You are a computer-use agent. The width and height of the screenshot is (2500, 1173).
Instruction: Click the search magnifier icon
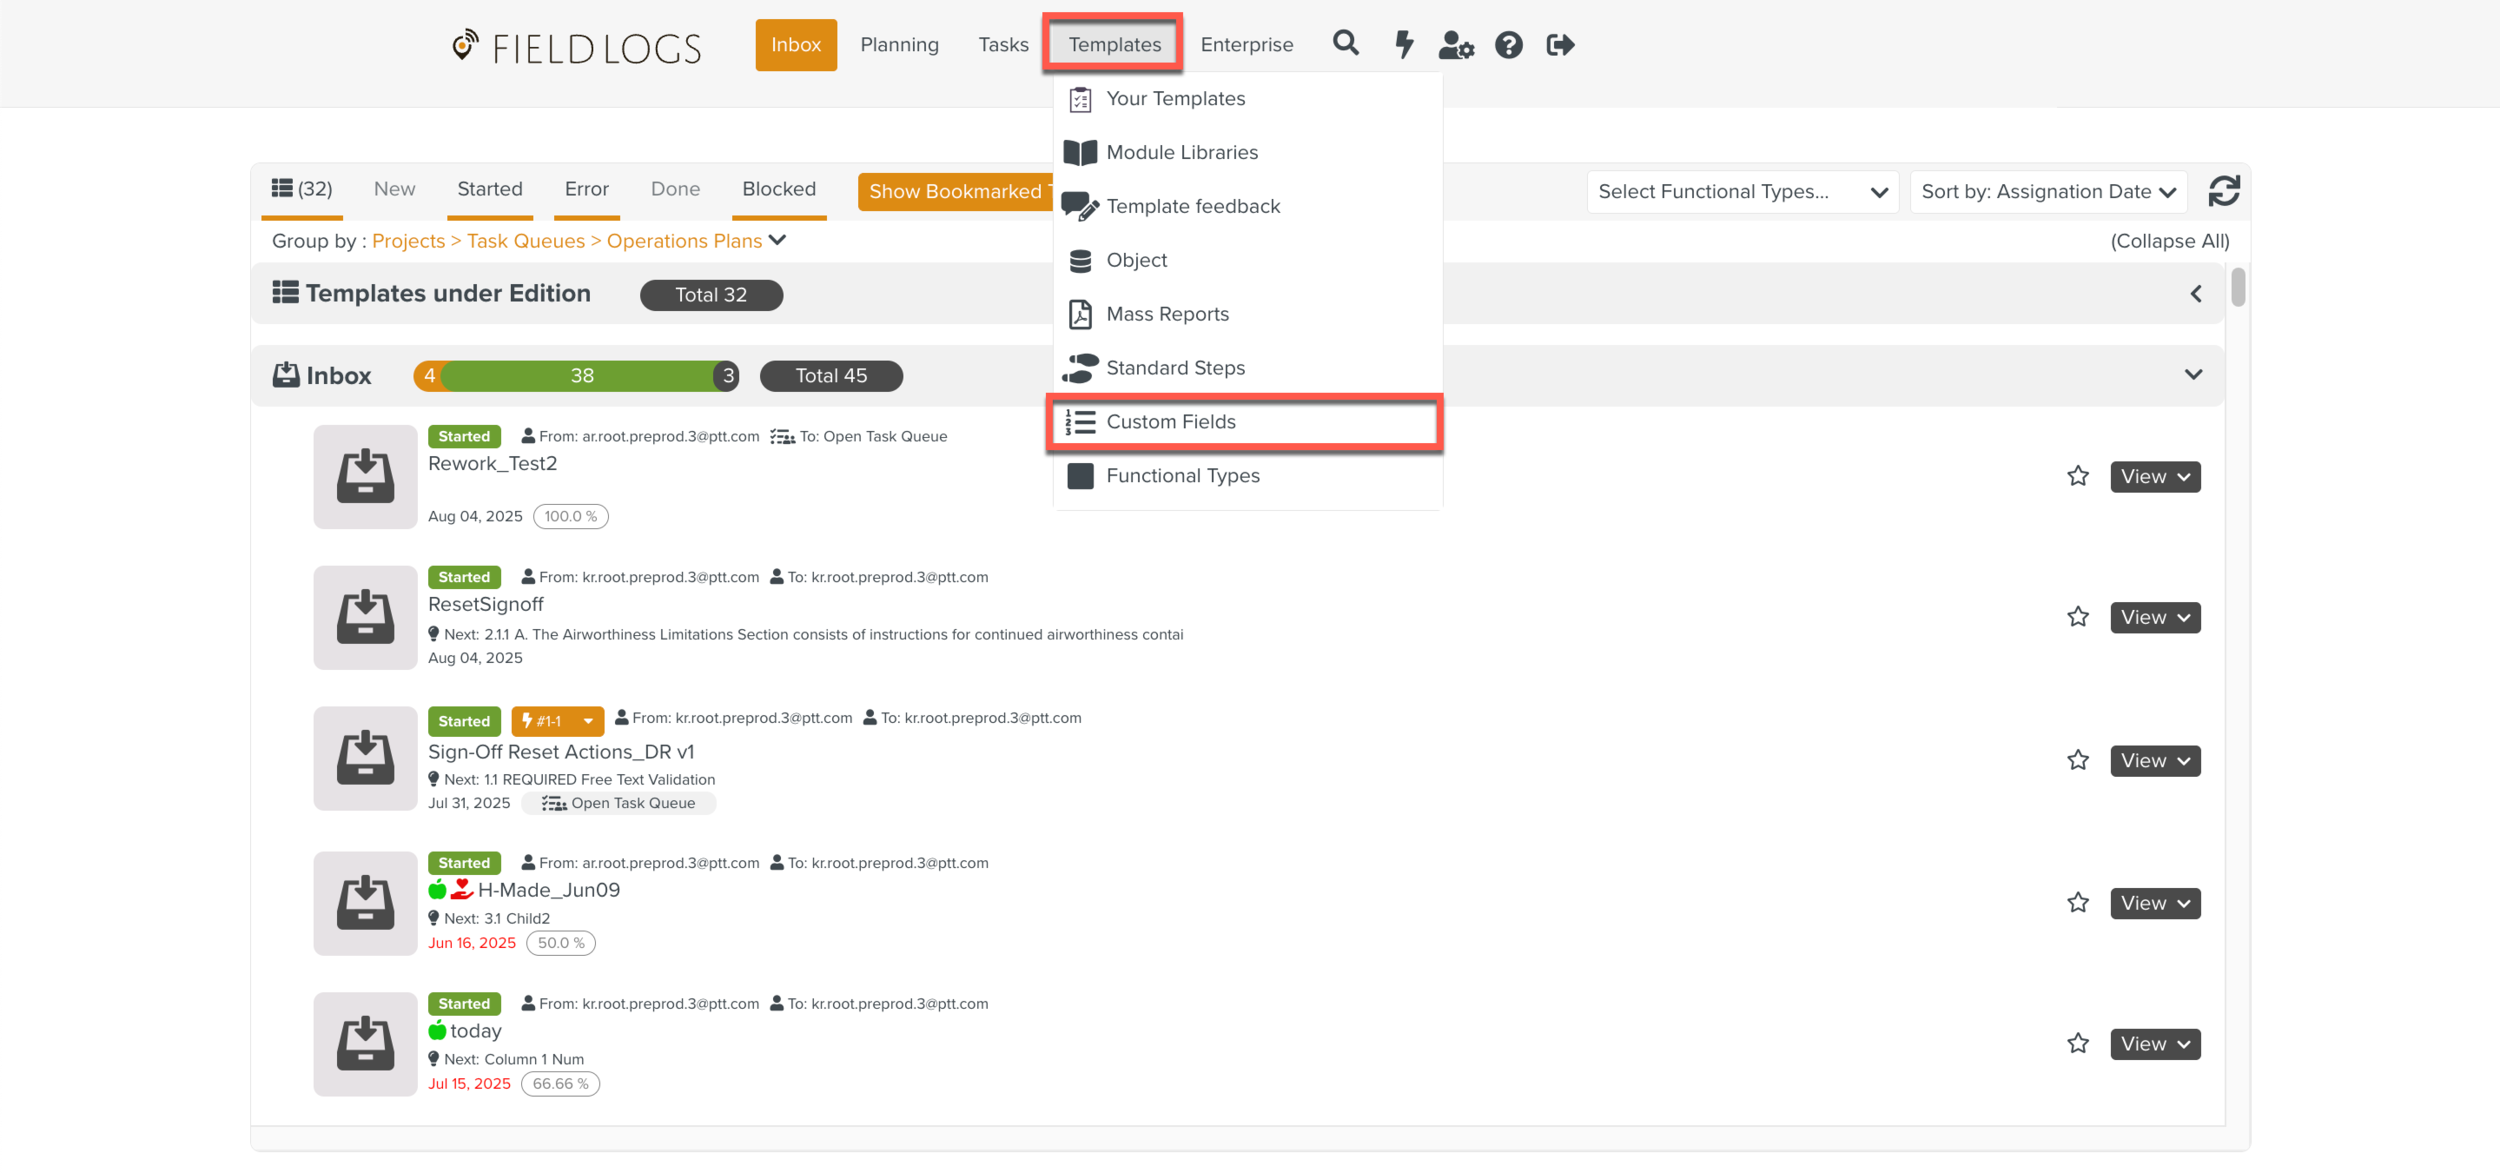click(1345, 44)
